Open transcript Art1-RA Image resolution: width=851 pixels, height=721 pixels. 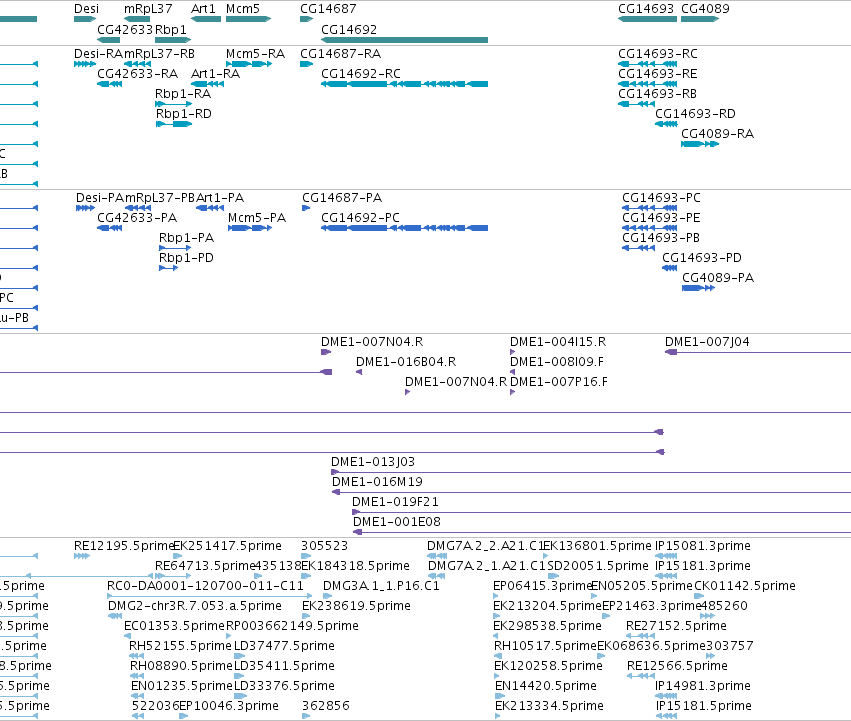[x=207, y=84]
